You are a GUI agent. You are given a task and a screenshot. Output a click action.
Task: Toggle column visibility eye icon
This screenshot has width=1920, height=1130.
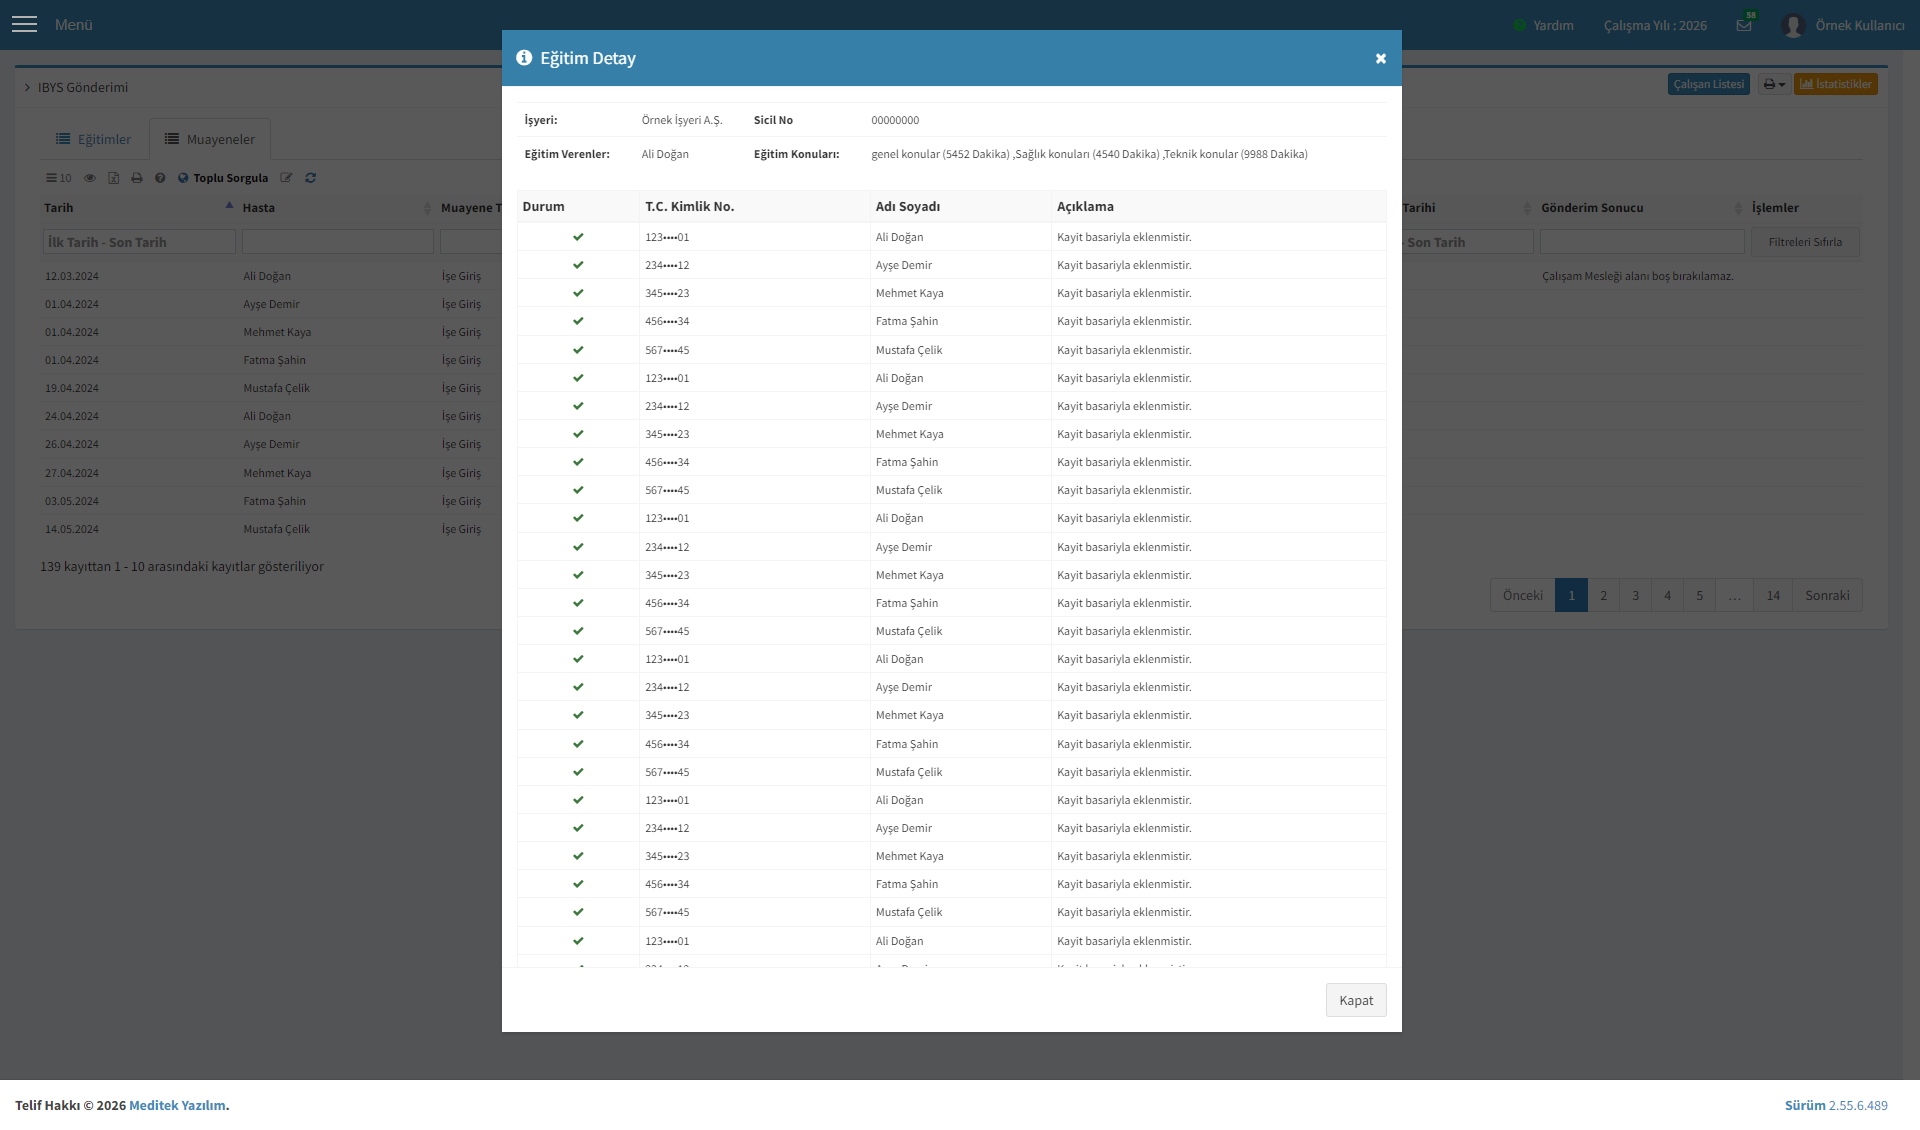click(90, 178)
